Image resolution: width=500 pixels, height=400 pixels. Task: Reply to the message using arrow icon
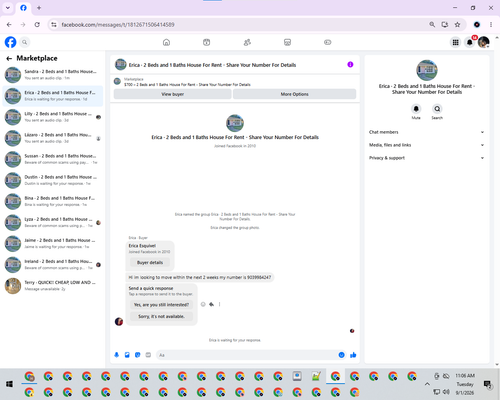pos(211,304)
